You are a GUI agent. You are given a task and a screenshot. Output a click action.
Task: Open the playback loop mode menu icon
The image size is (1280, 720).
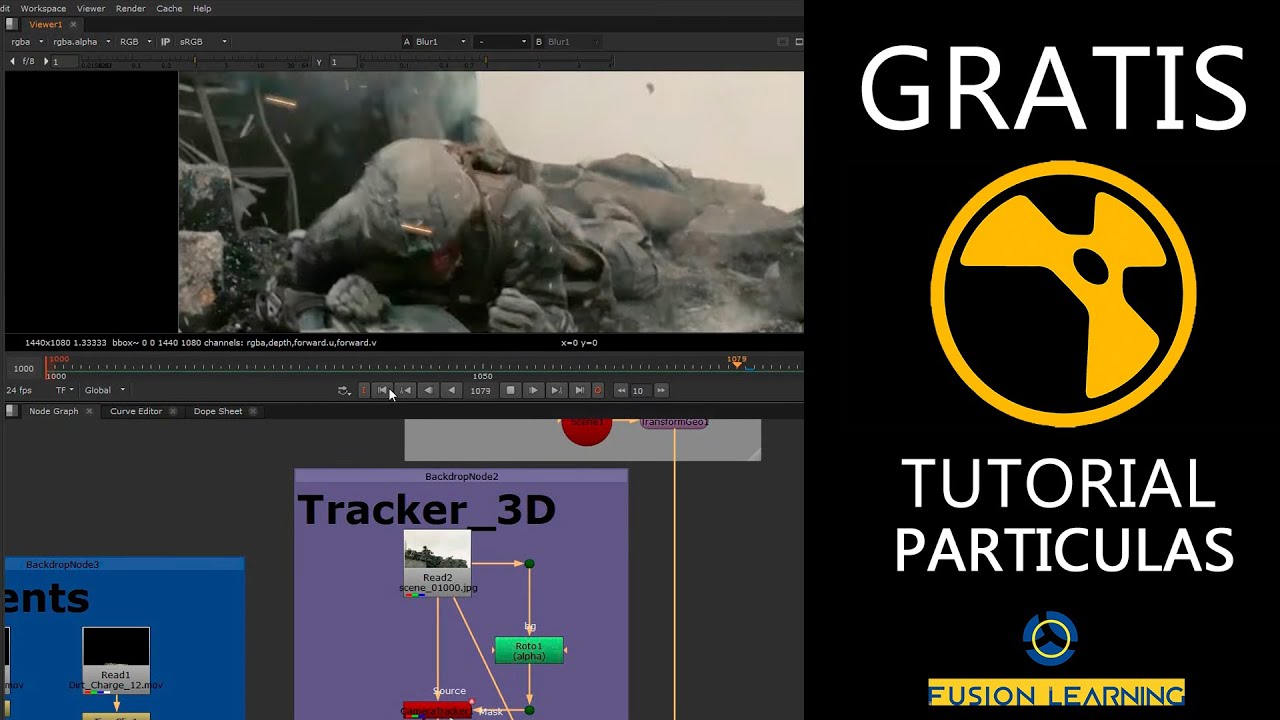pos(344,390)
